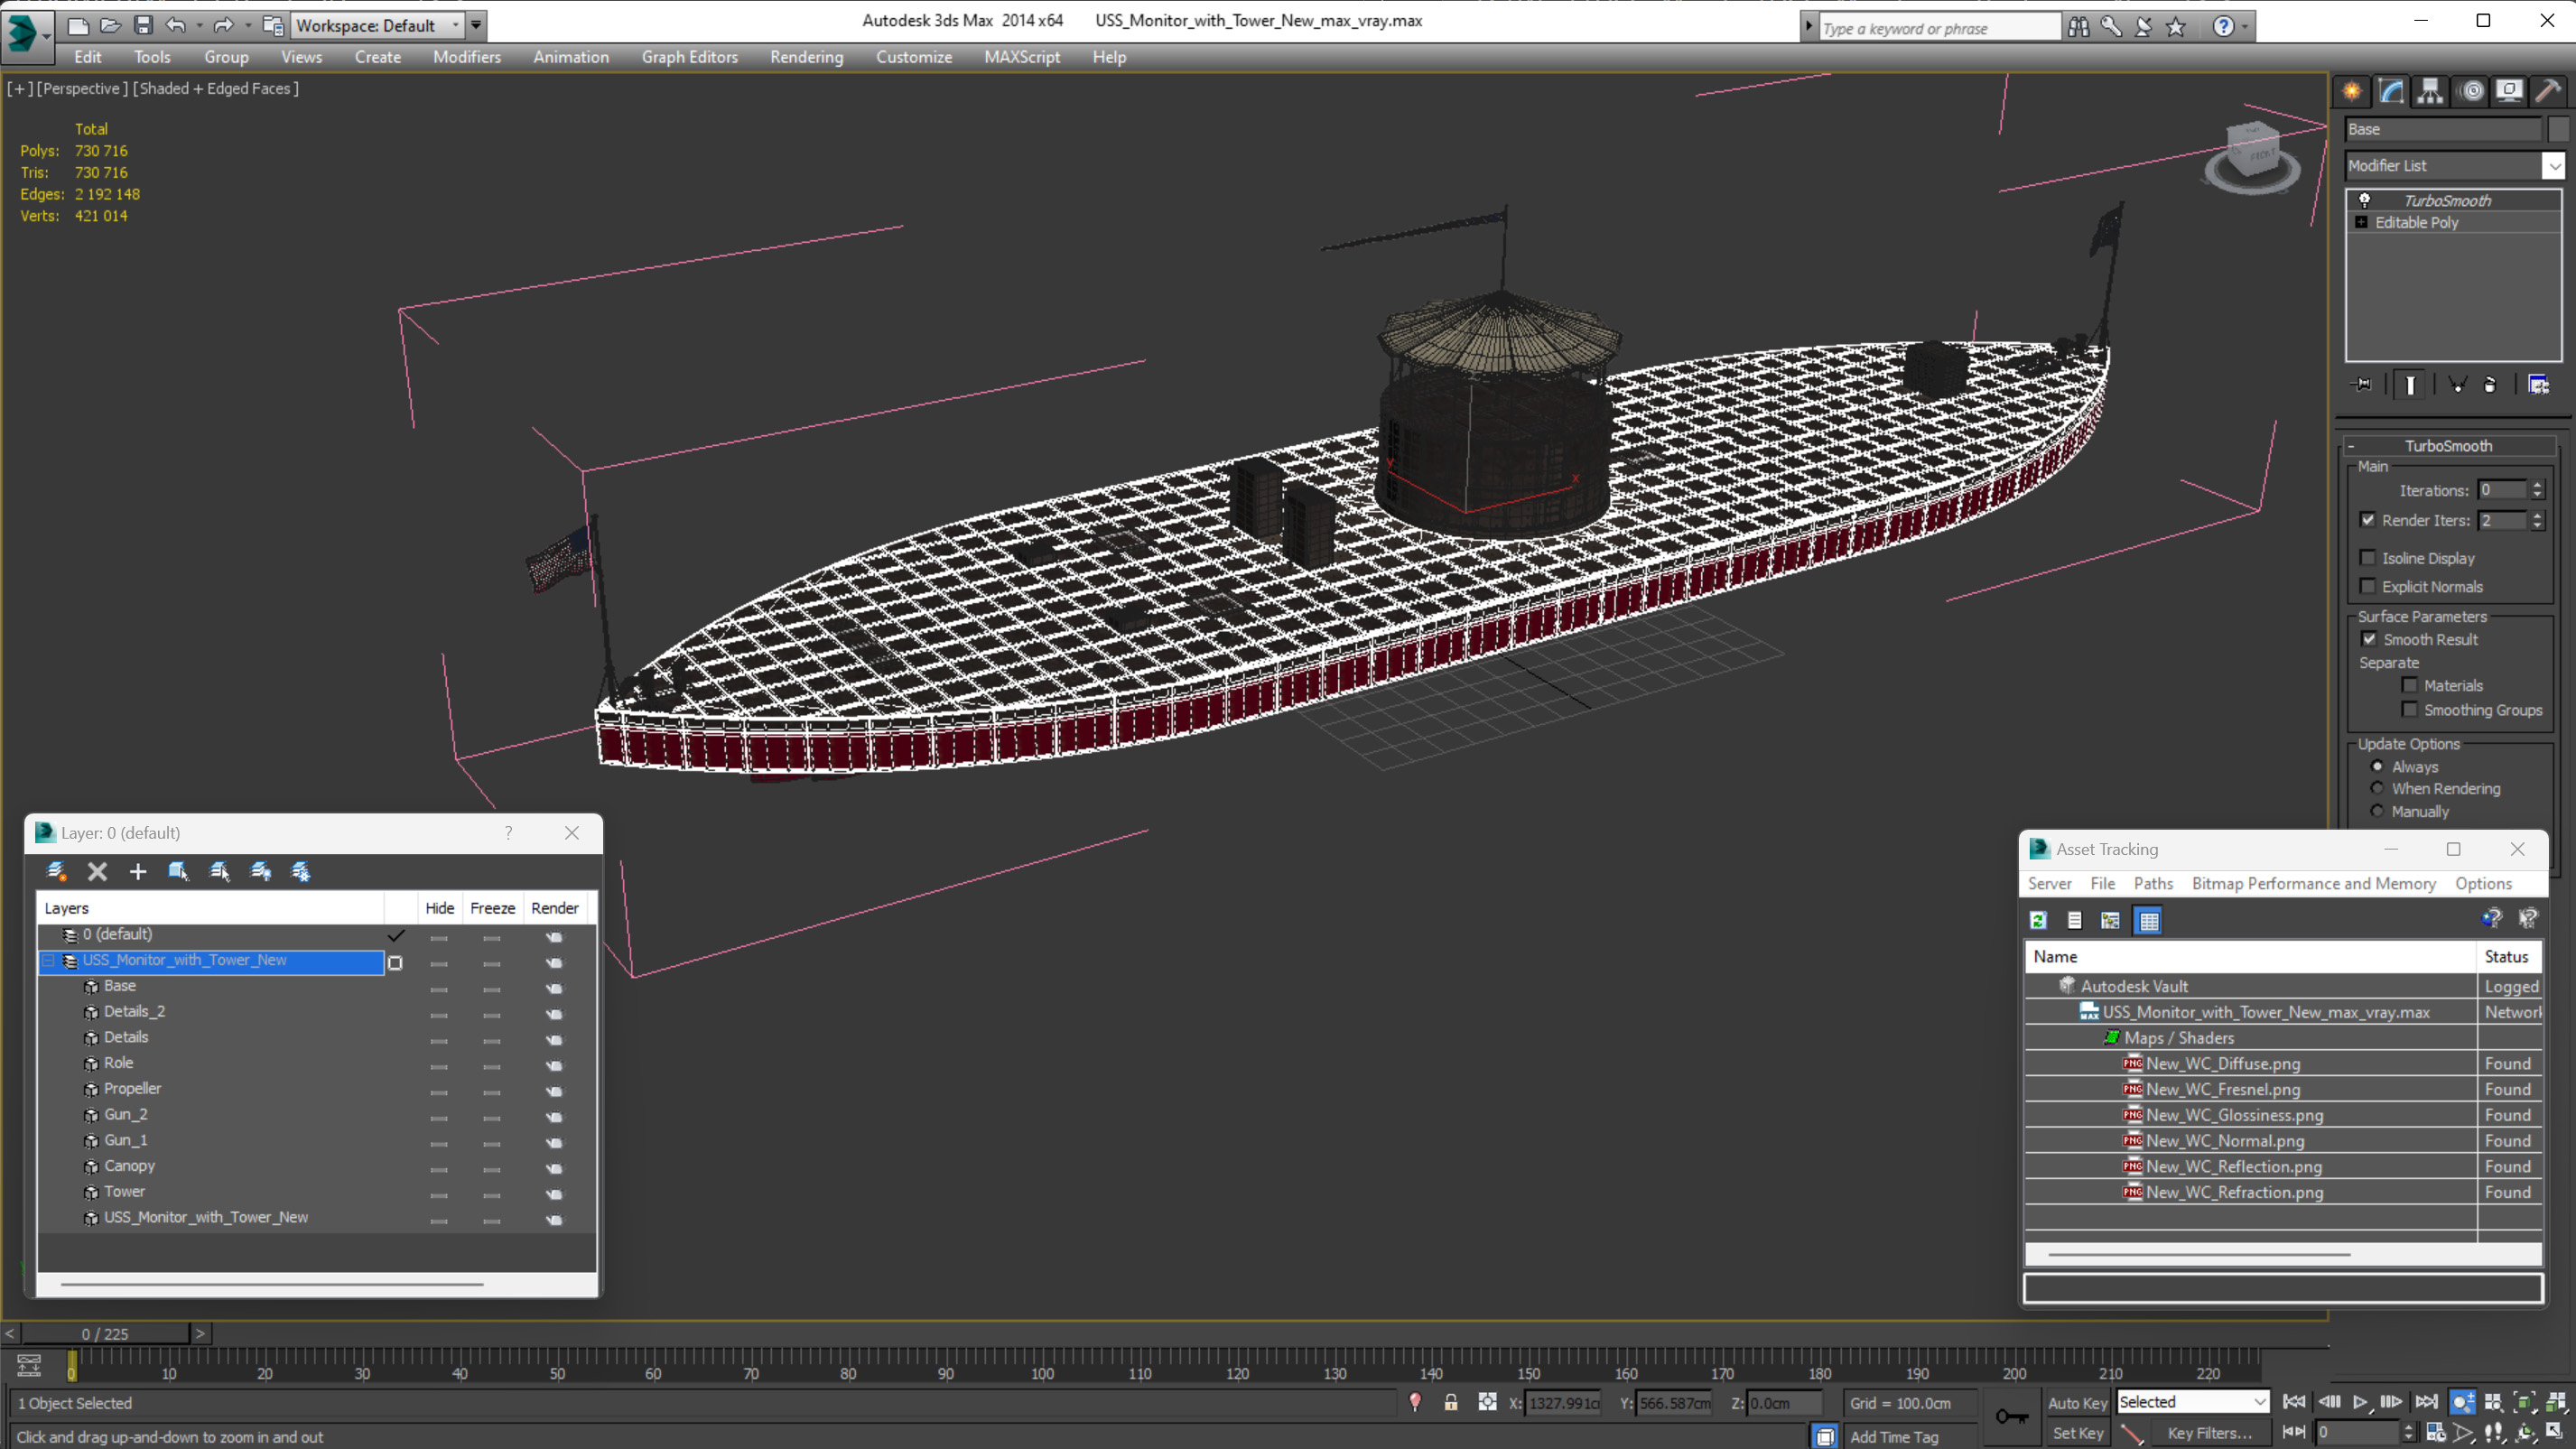Open Configure Modifier Sets icon
Image resolution: width=2576 pixels, height=1449 pixels.
point(2538,384)
